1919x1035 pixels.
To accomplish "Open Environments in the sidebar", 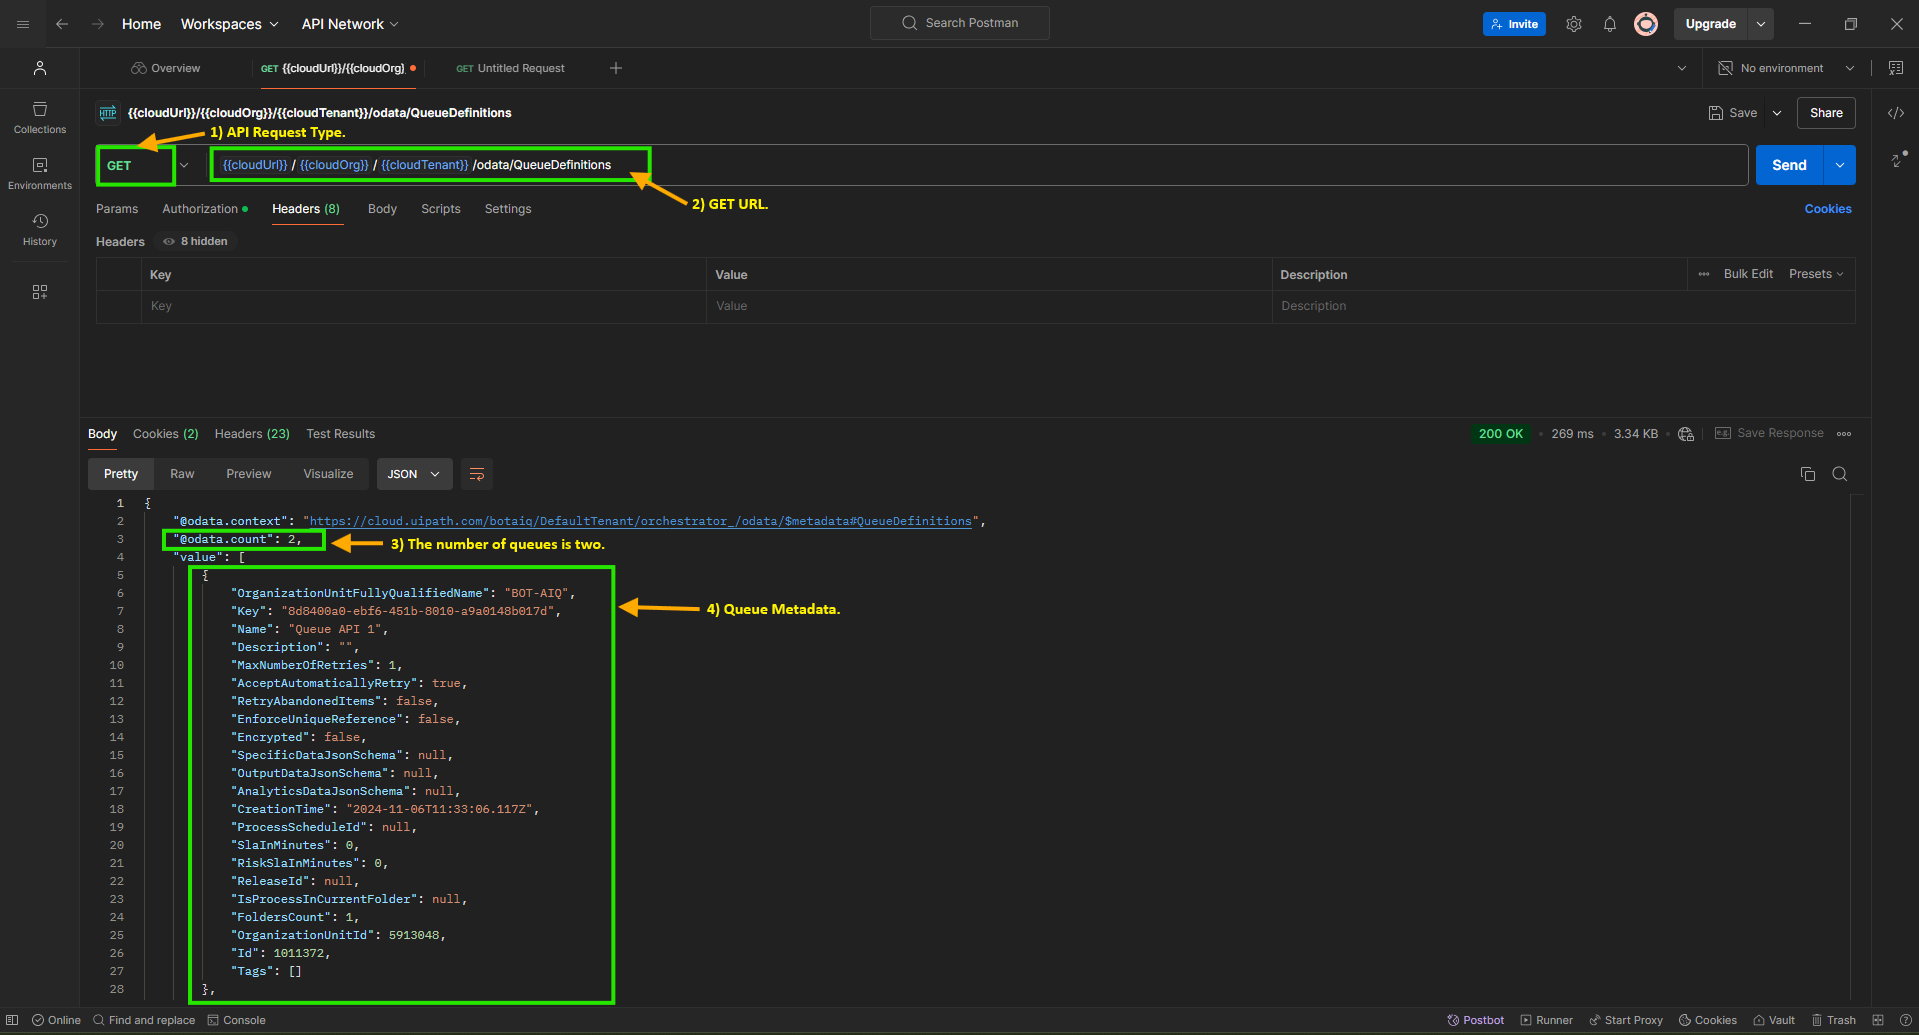I will (40, 174).
